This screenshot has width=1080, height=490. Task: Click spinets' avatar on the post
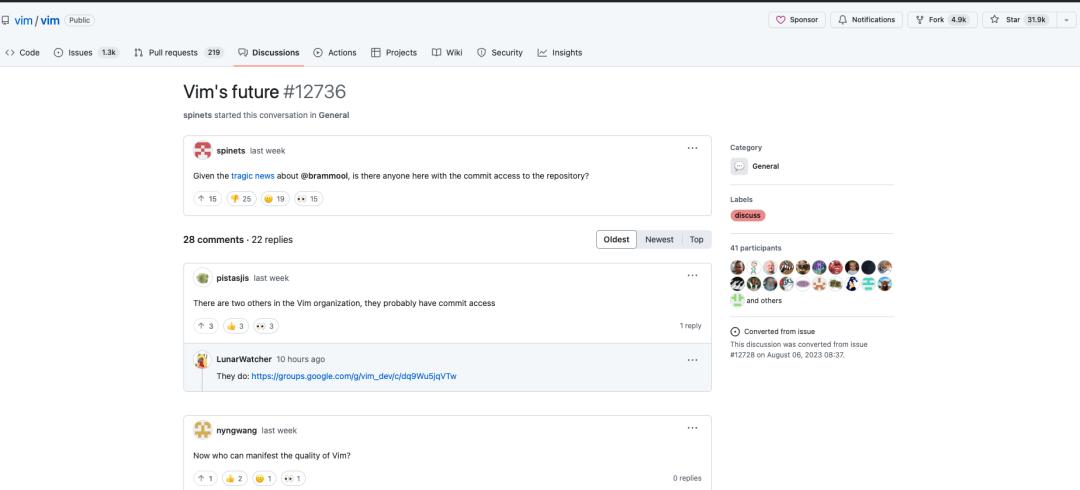click(x=202, y=150)
